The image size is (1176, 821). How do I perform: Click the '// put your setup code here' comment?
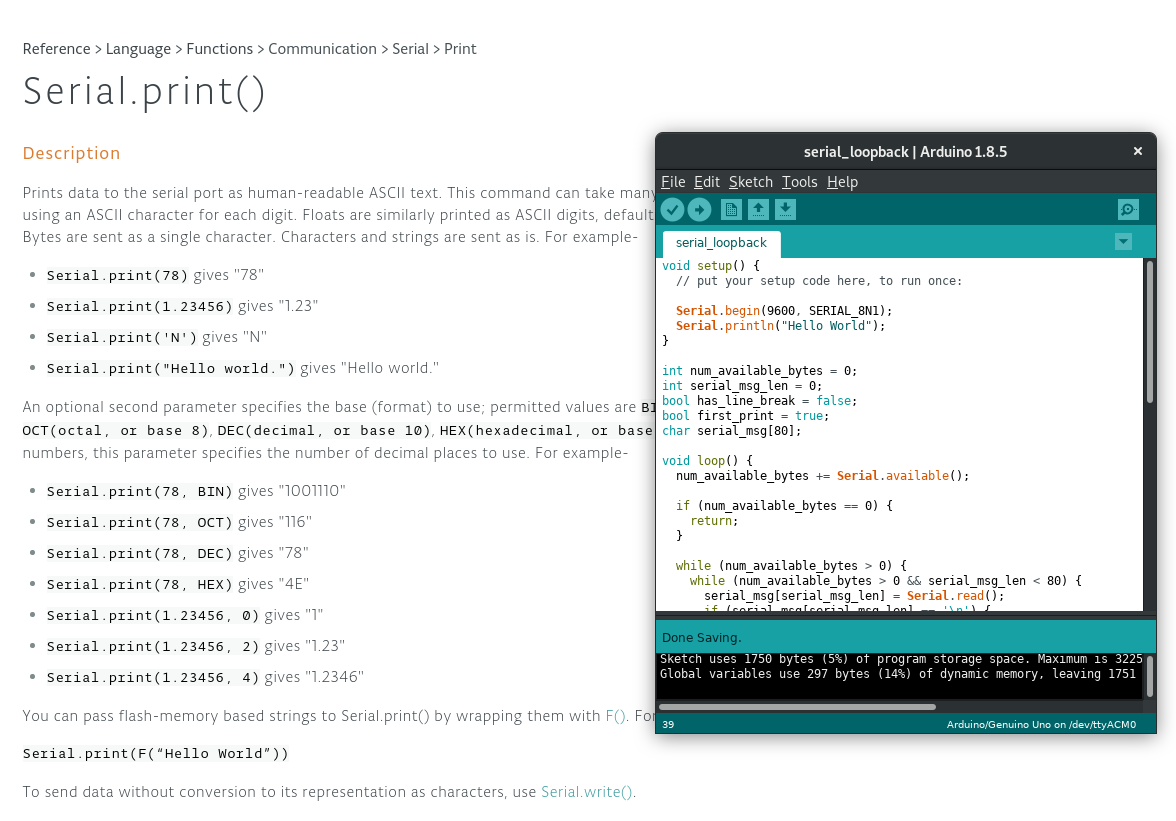point(819,280)
